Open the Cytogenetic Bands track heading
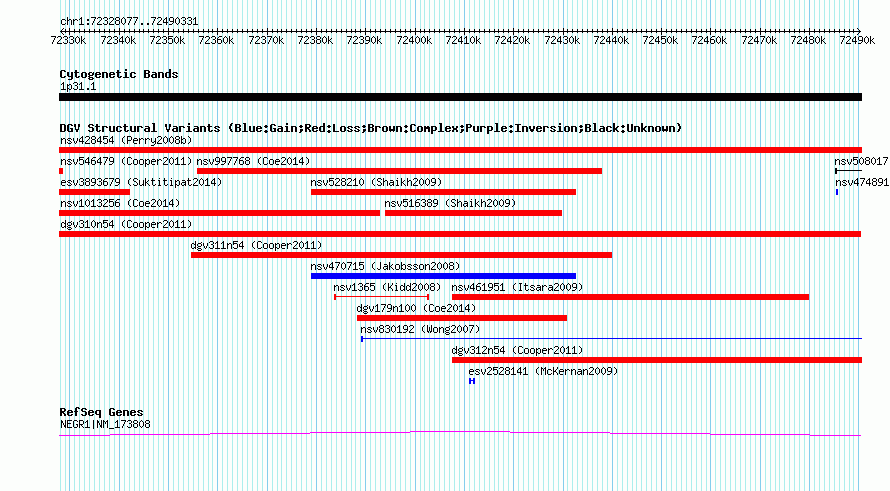Viewport: 890px width, 491px height. (119, 74)
